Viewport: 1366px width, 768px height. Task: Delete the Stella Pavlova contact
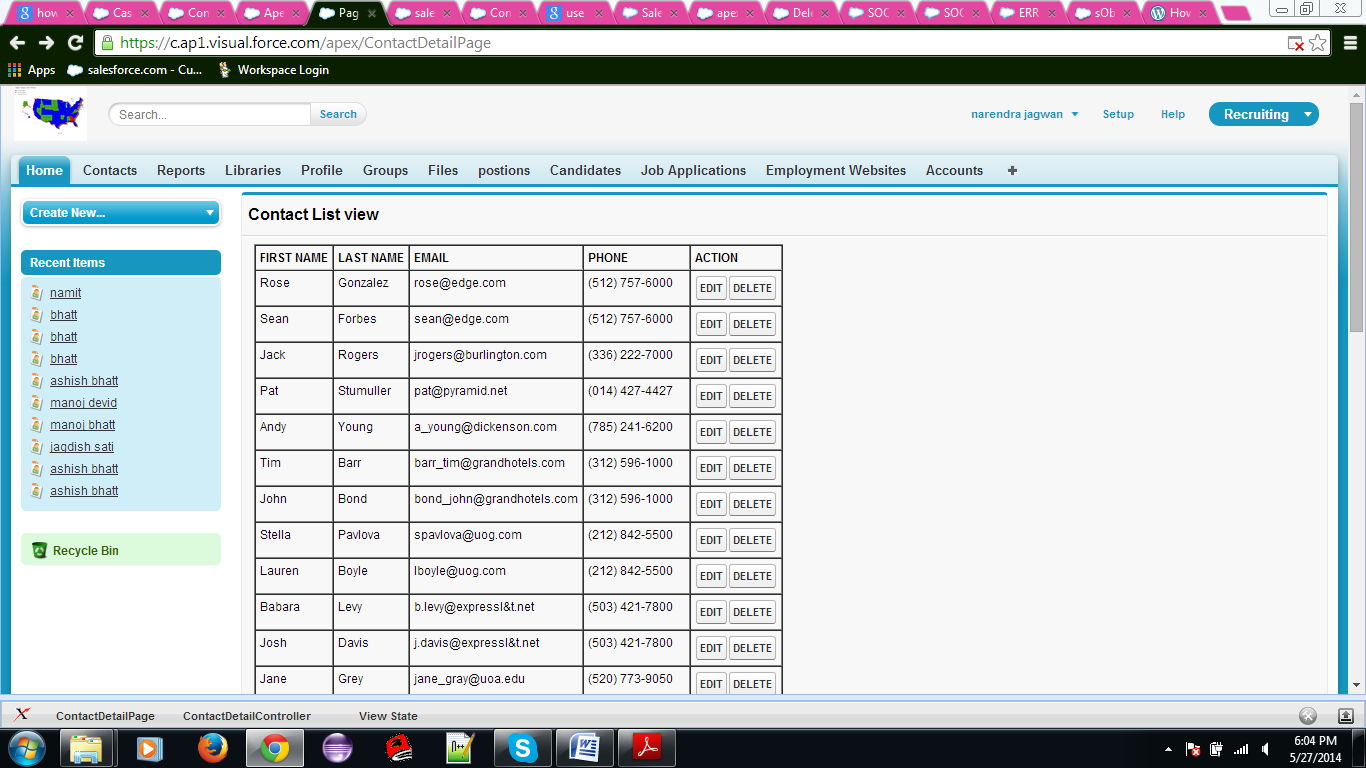click(752, 540)
